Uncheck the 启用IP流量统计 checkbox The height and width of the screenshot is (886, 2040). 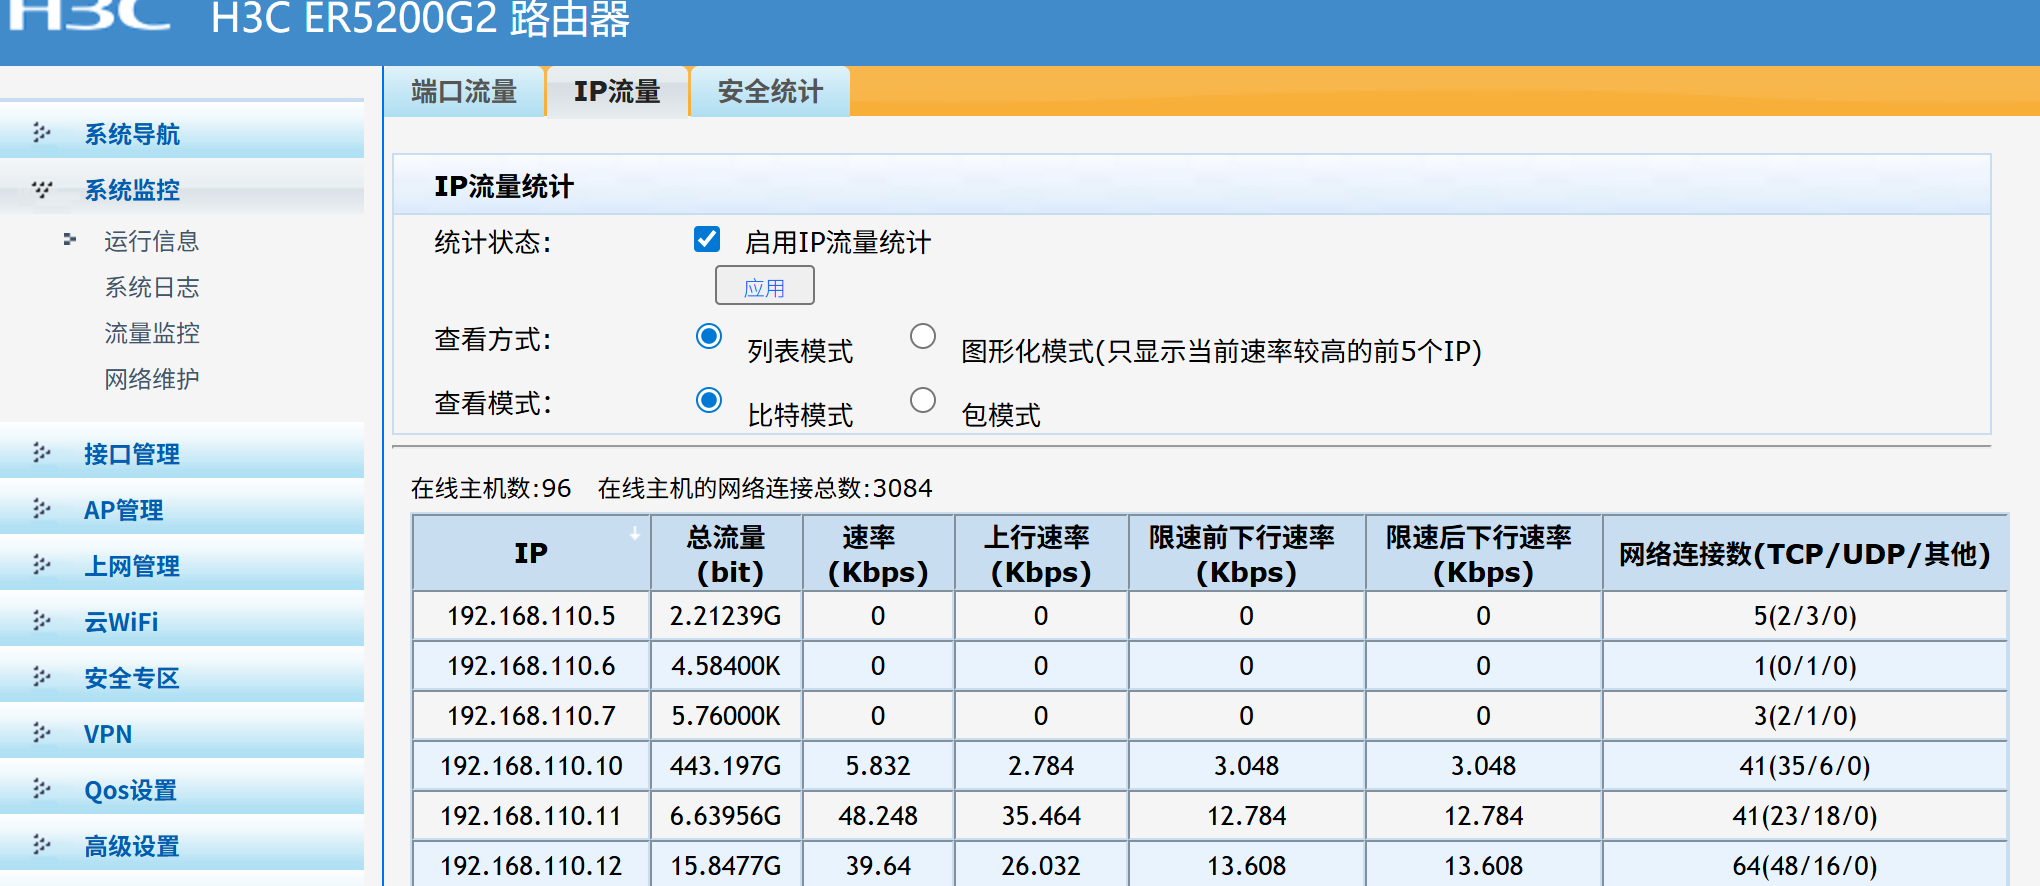(707, 239)
